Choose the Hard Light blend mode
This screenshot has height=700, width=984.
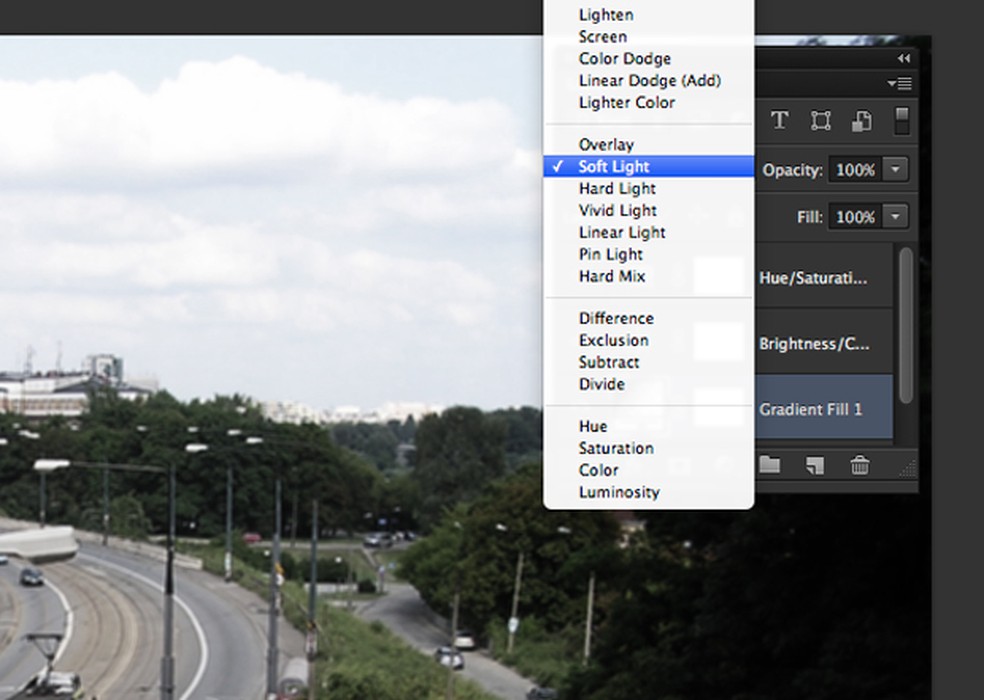(649, 189)
